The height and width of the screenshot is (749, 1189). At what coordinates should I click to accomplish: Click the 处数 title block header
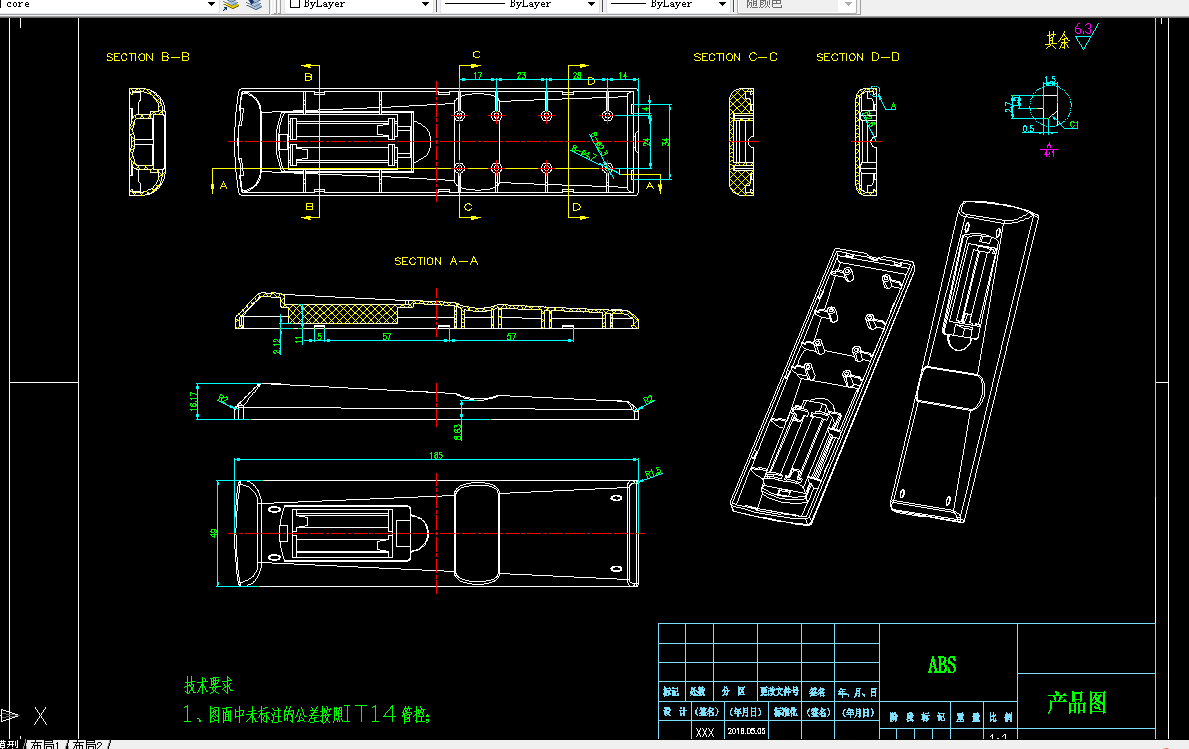pyautogui.click(x=698, y=691)
